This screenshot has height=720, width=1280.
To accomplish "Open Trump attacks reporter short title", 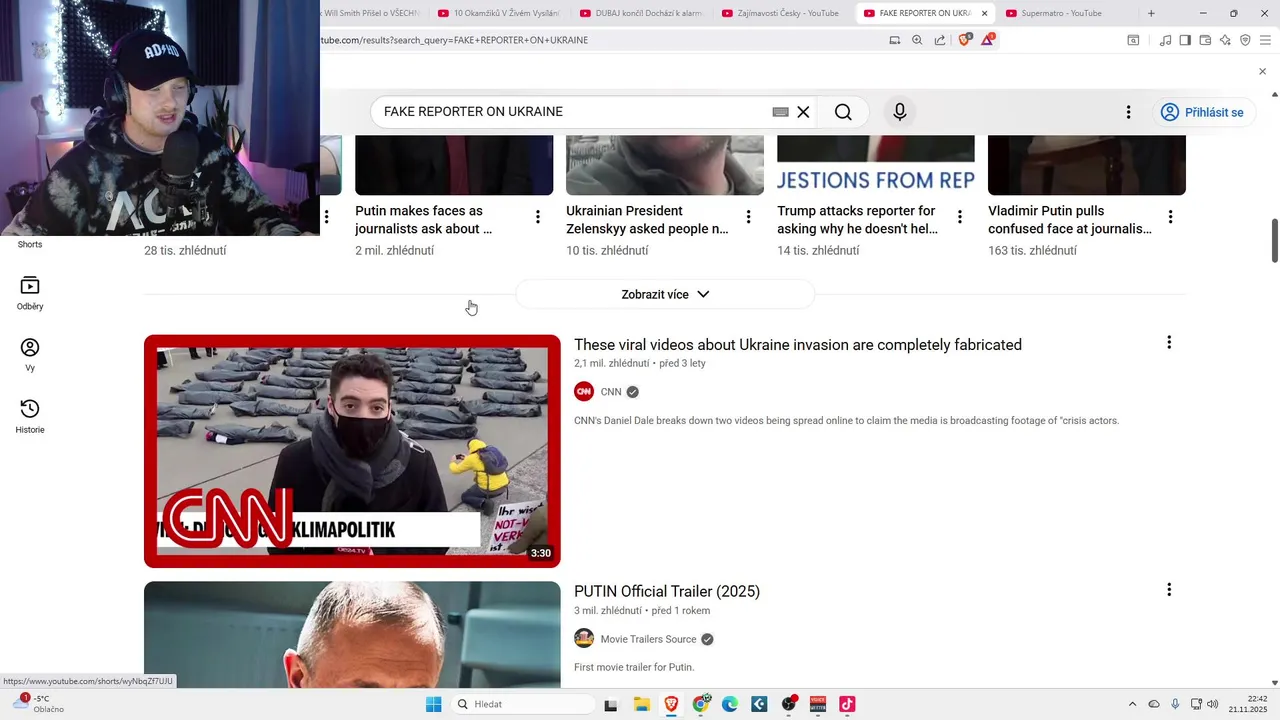I will (858, 220).
